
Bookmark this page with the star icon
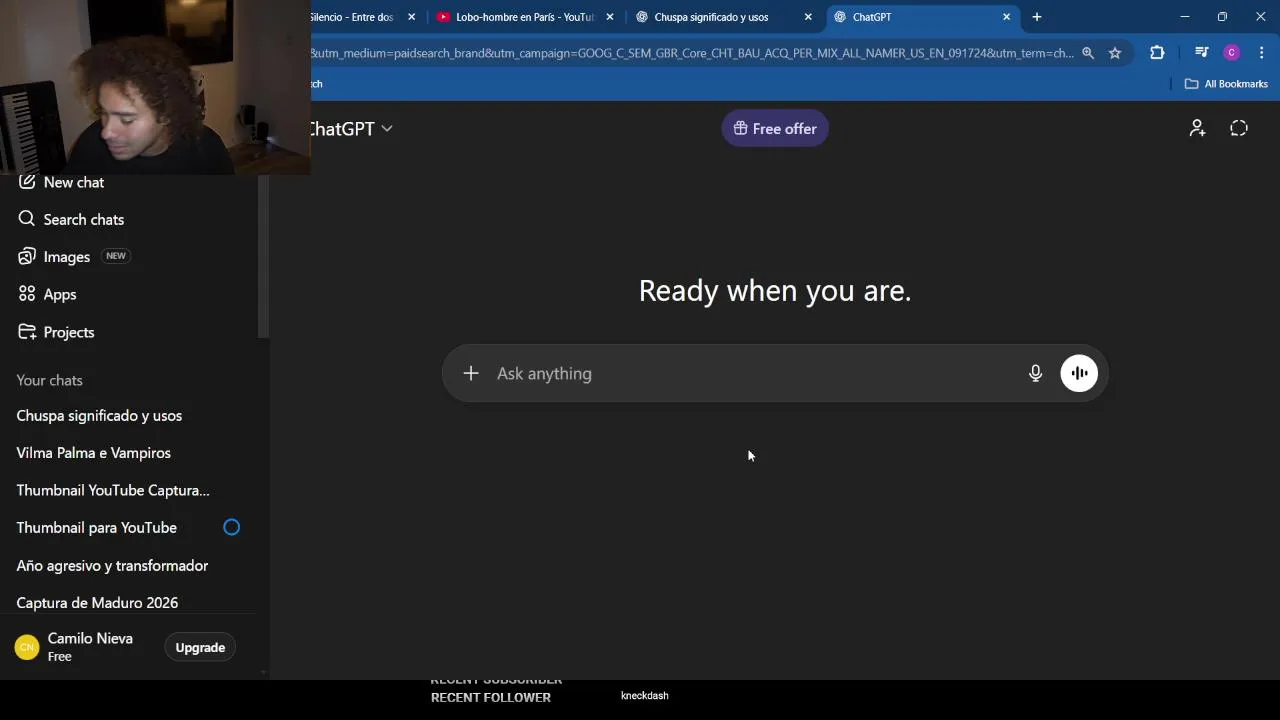tap(1115, 53)
